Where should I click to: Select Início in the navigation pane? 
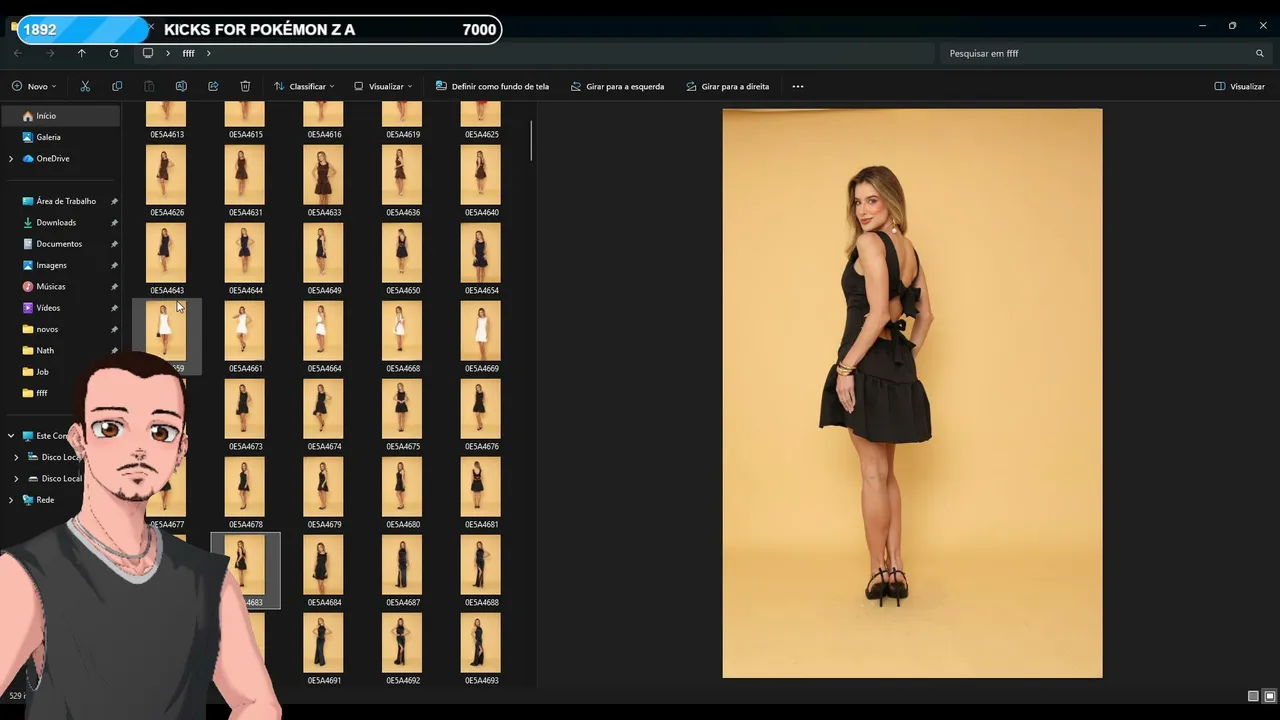(60, 116)
